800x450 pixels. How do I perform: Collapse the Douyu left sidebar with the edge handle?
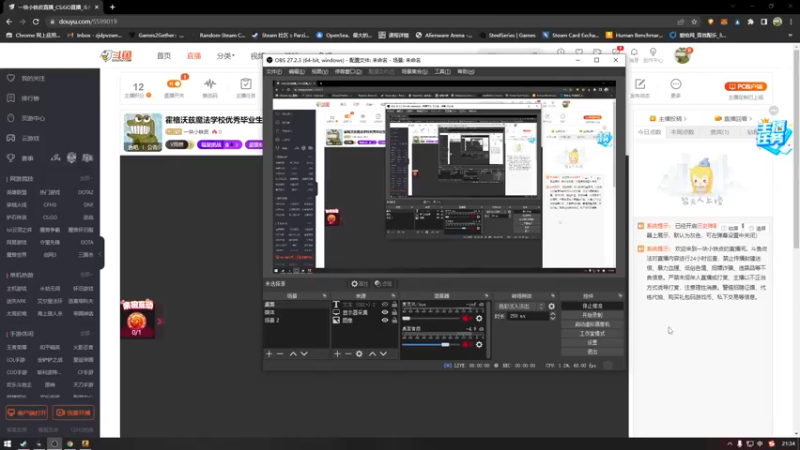pyautogui.click(x=101, y=254)
